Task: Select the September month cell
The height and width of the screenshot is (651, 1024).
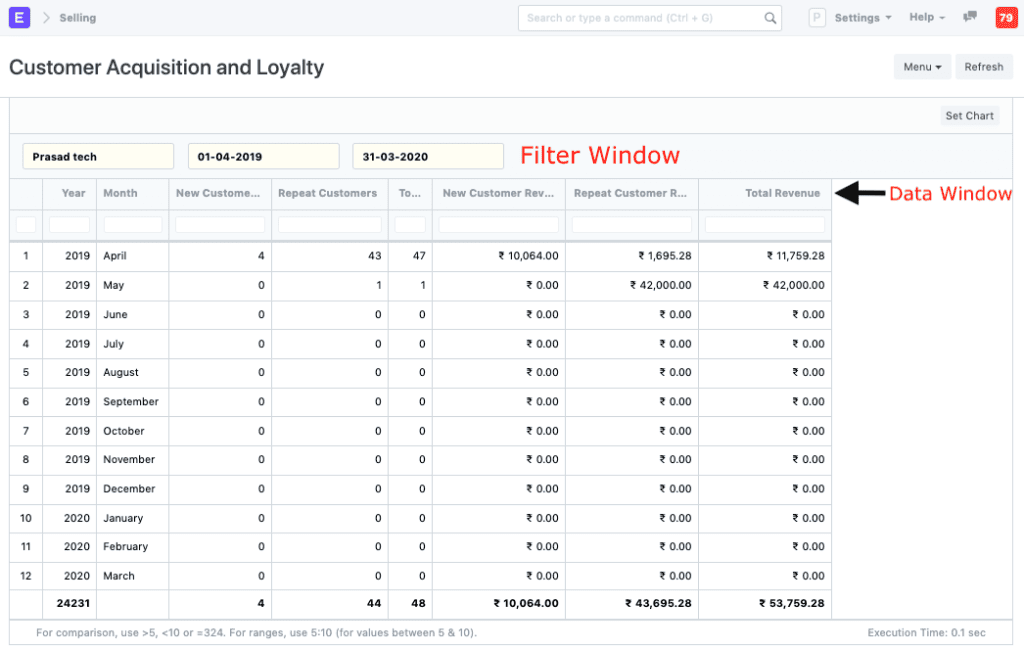Action: coord(133,402)
